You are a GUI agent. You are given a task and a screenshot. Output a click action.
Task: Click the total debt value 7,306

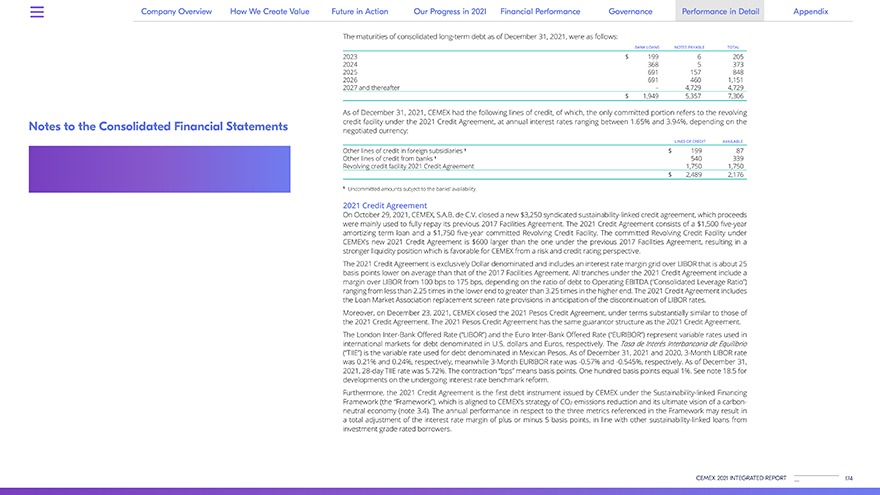coord(734,96)
